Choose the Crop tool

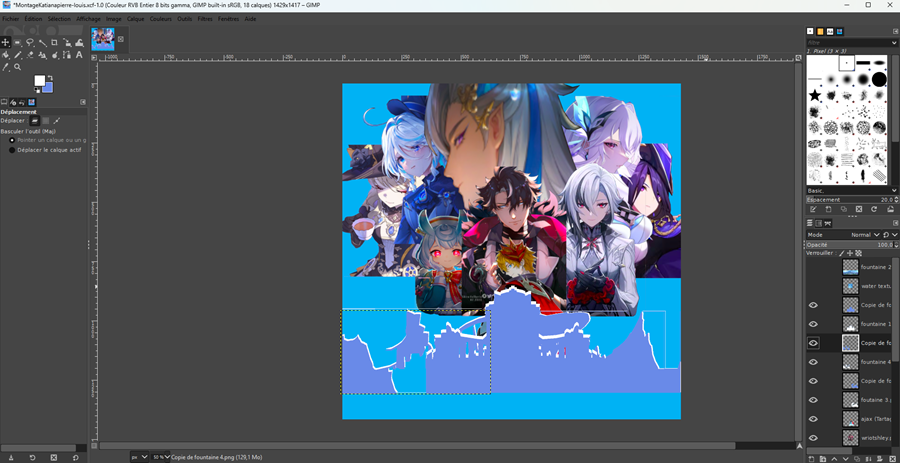pyautogui.click(x=54, y=42)
